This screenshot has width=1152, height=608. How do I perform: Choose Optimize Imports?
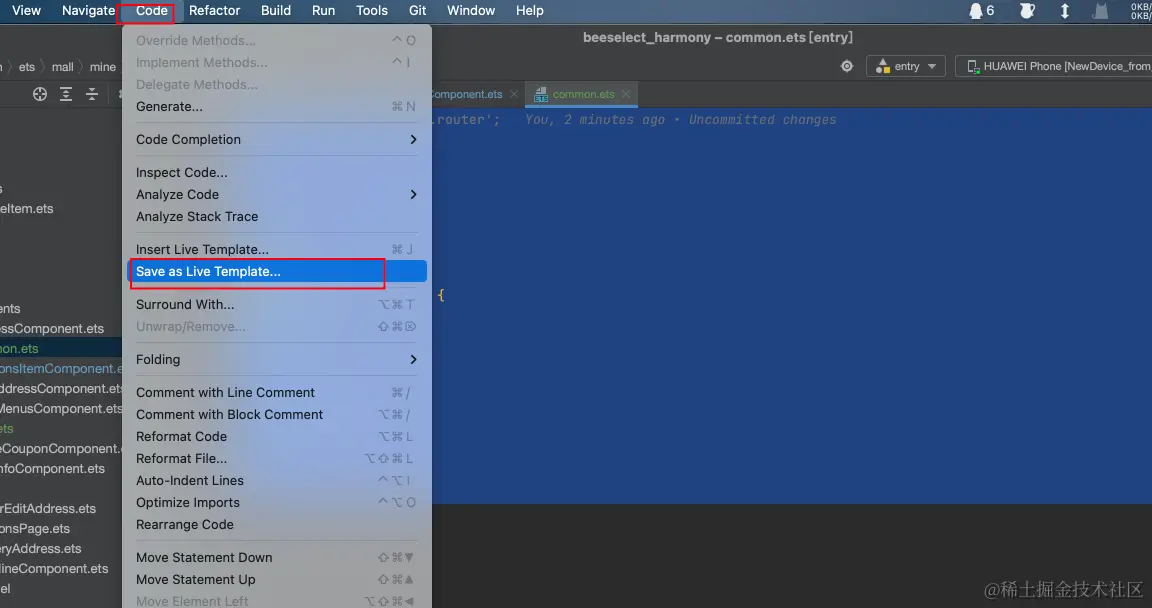click(276, 503)
